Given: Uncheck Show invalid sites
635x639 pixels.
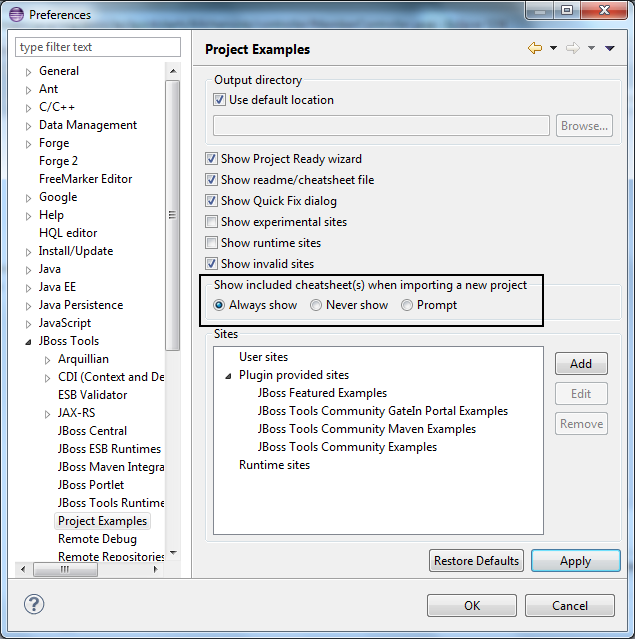Looking at the screenshot, I should 211,264.
